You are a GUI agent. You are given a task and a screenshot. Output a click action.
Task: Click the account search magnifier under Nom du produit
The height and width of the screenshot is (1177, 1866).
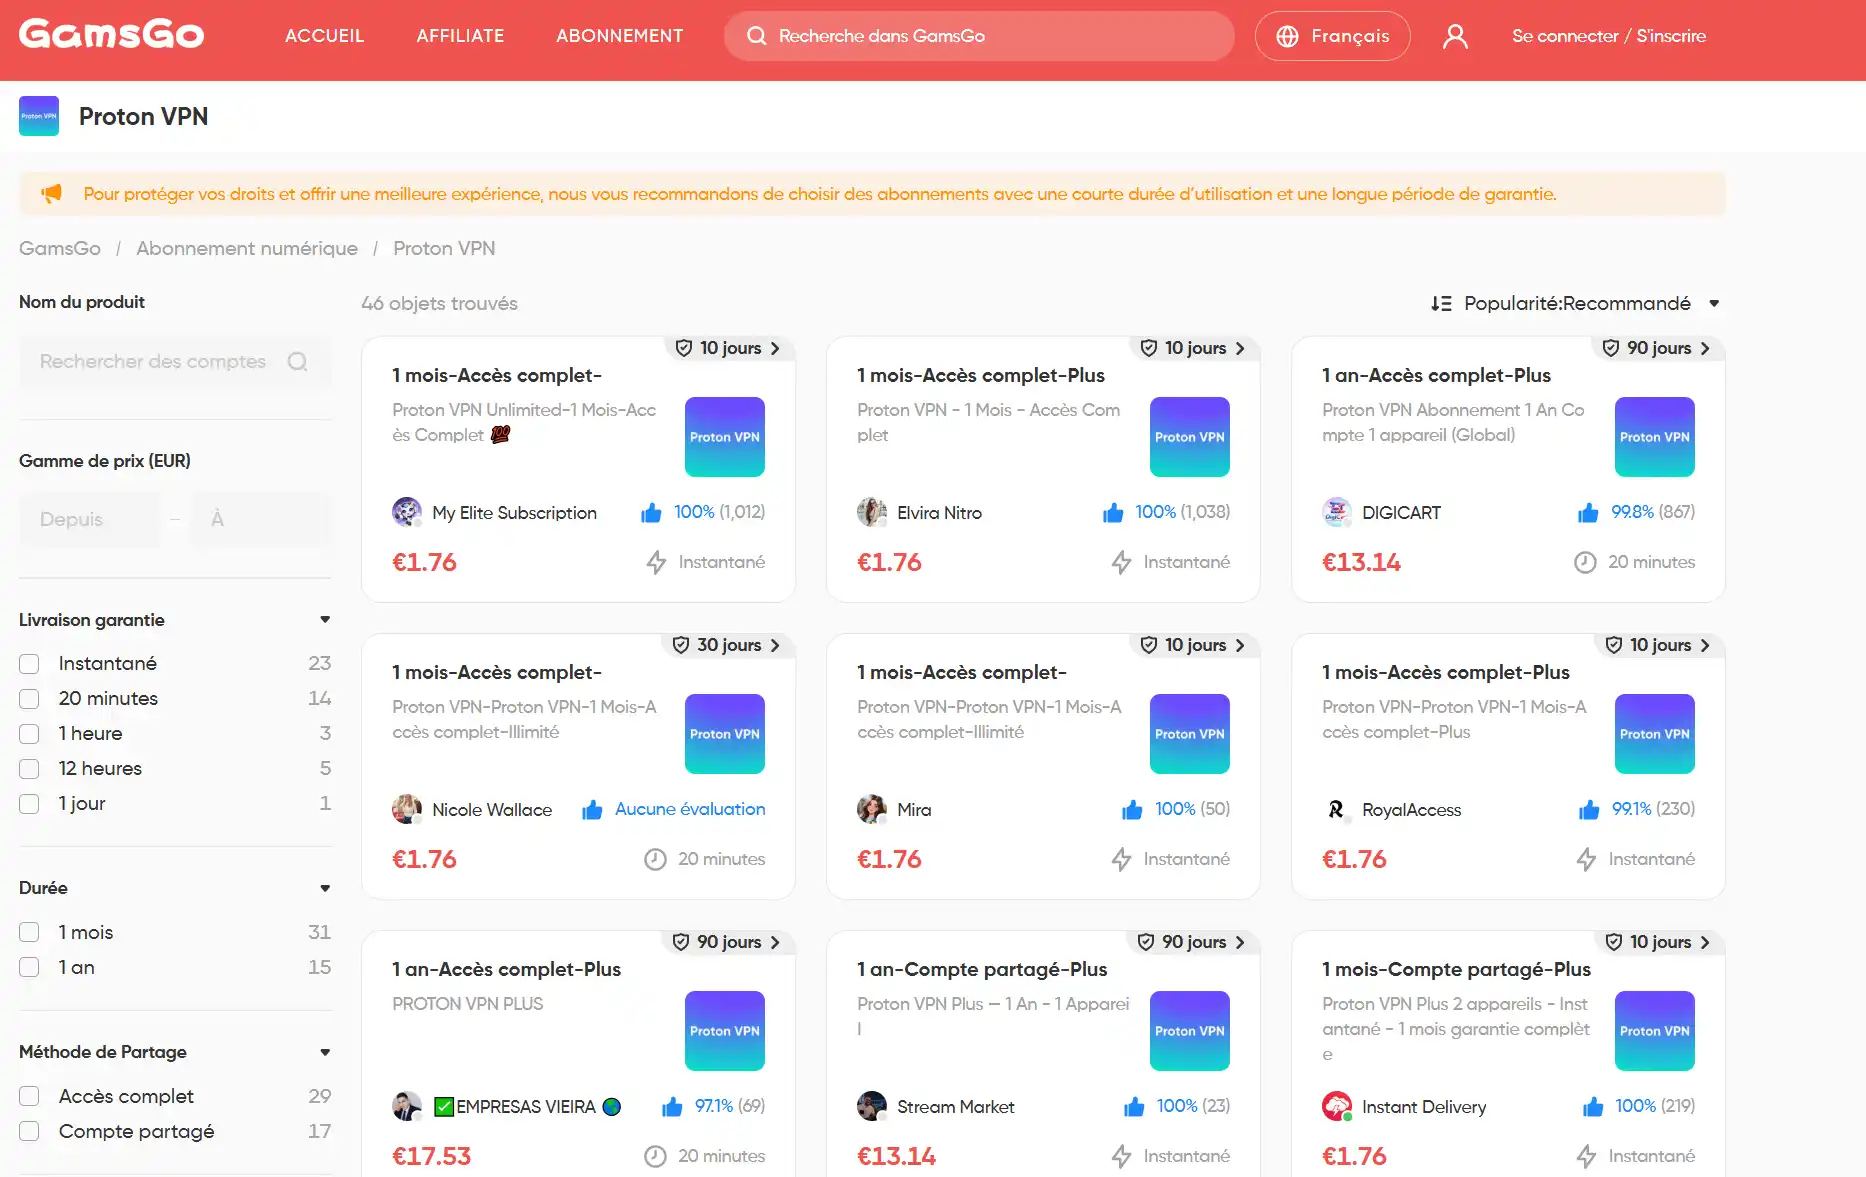click(x=297, y=361)
